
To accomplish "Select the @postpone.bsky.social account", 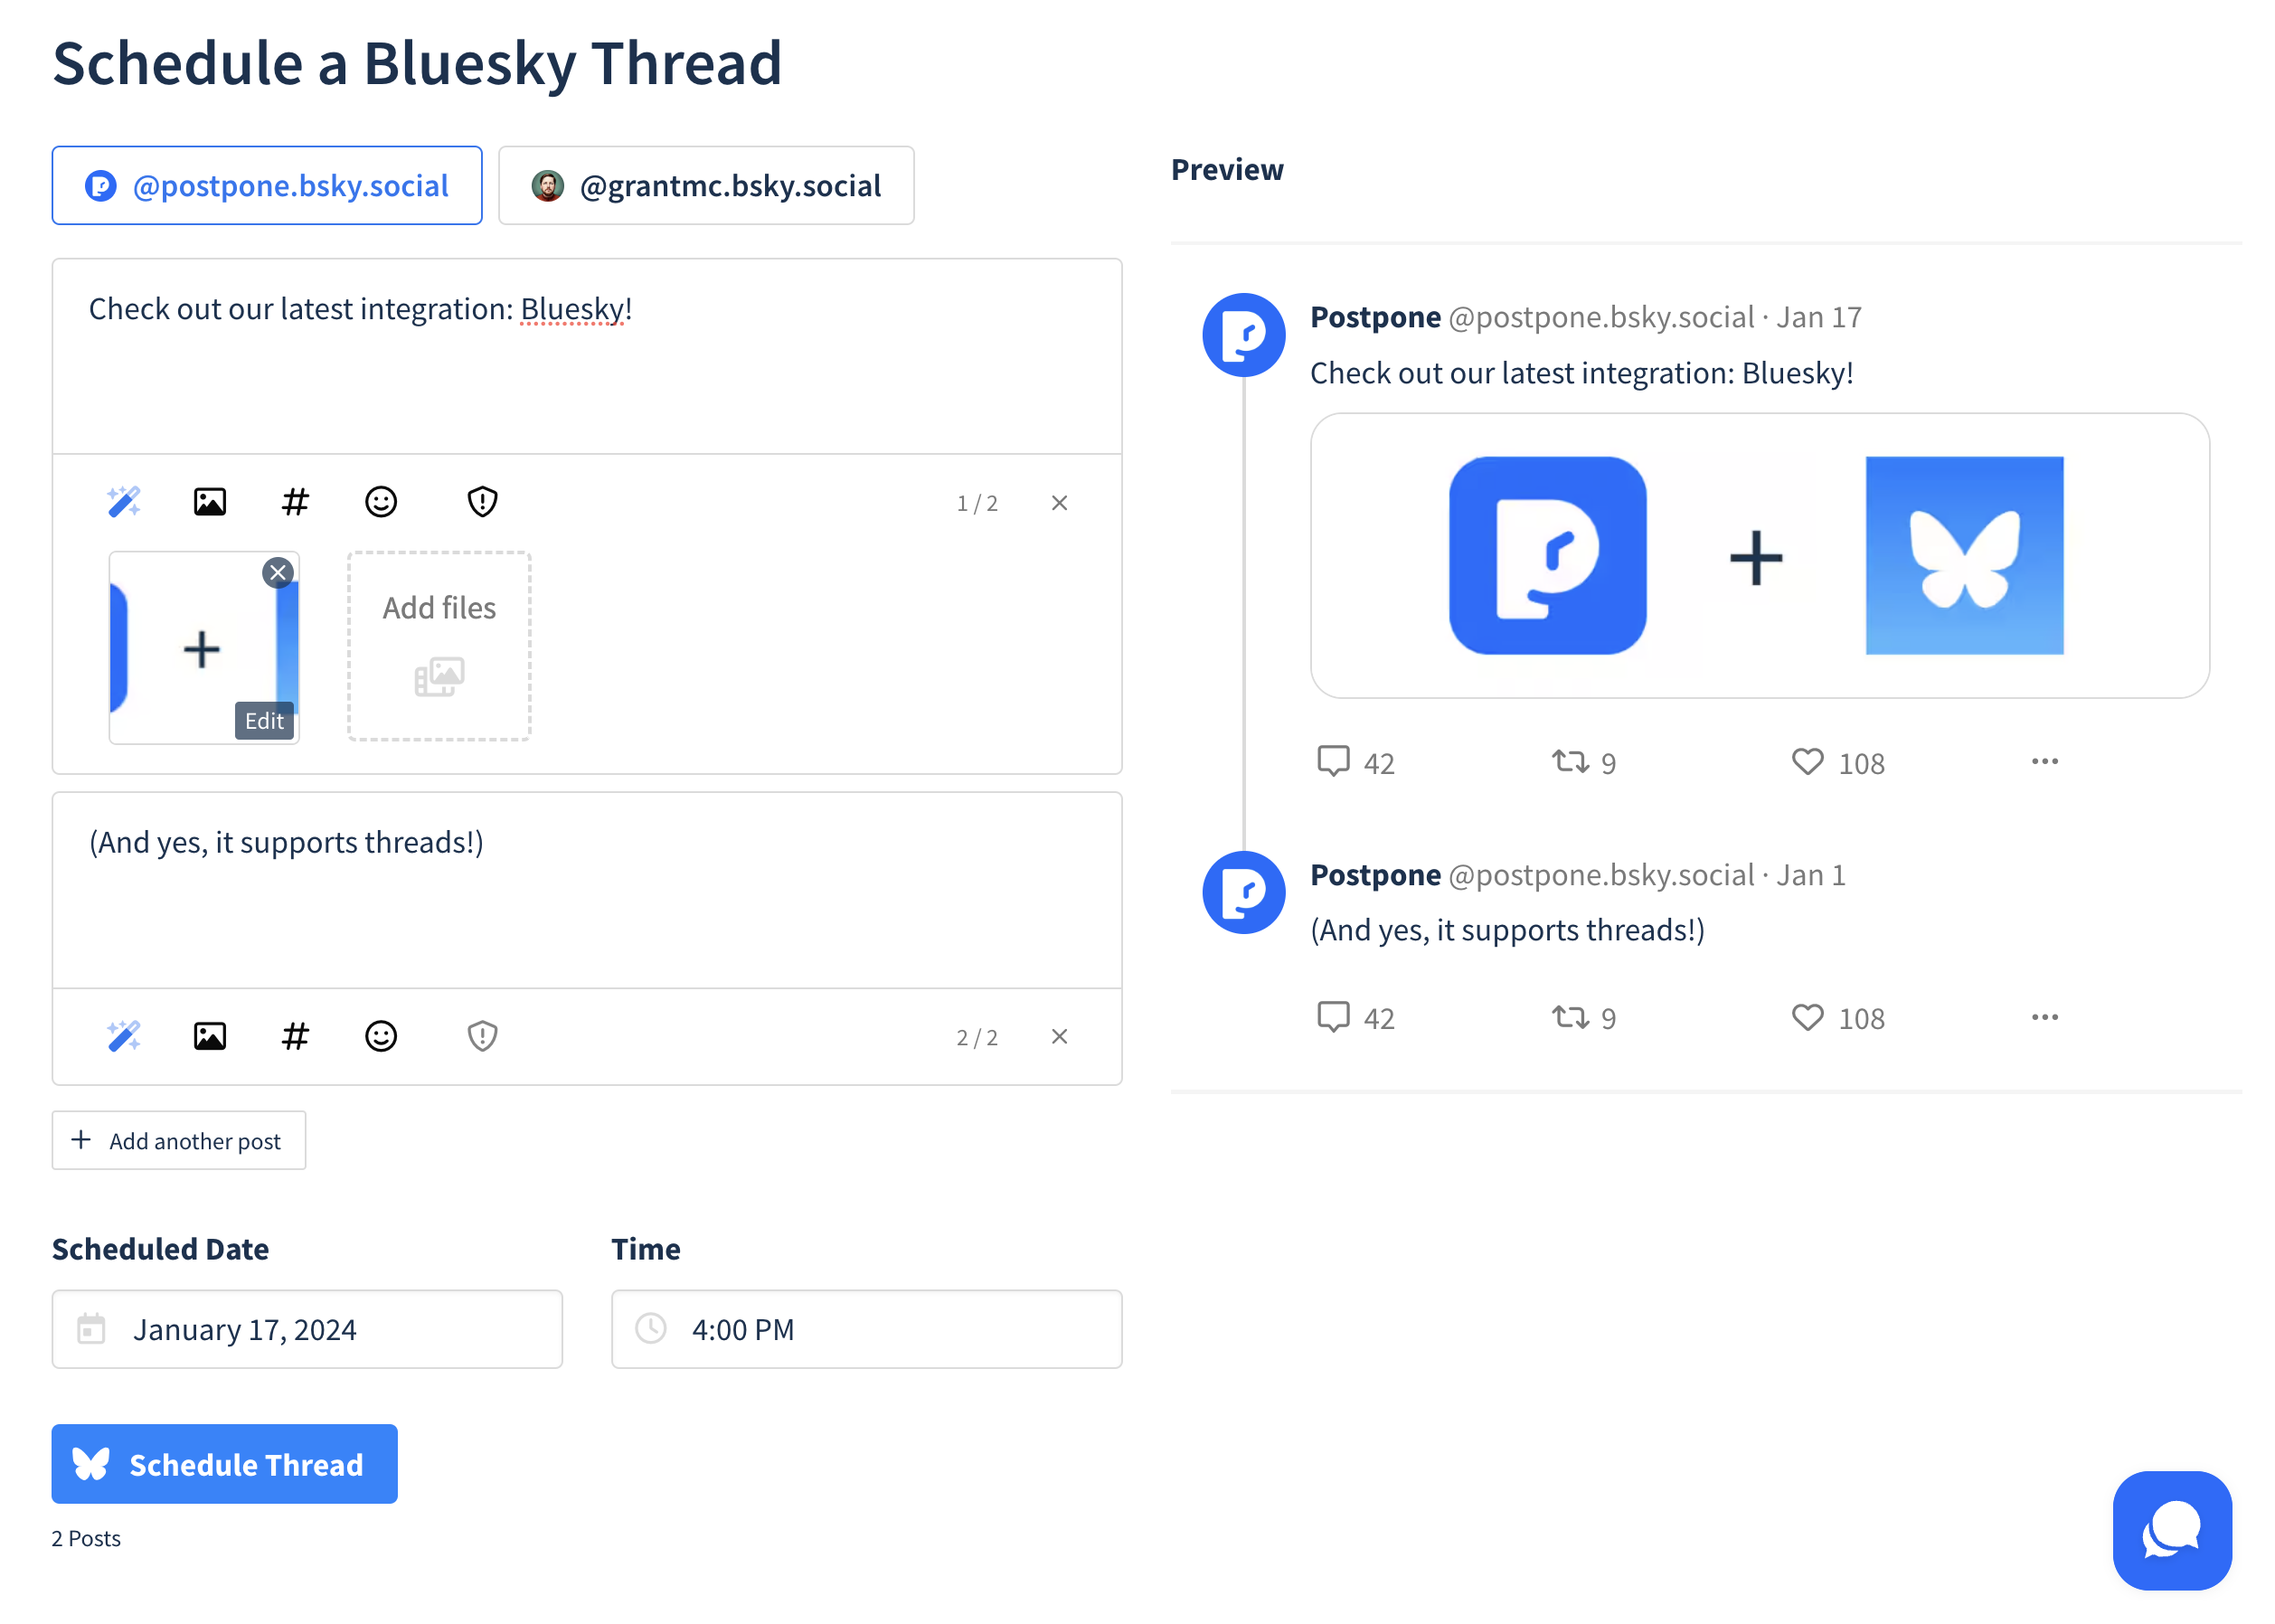I will tap(267, 186).
